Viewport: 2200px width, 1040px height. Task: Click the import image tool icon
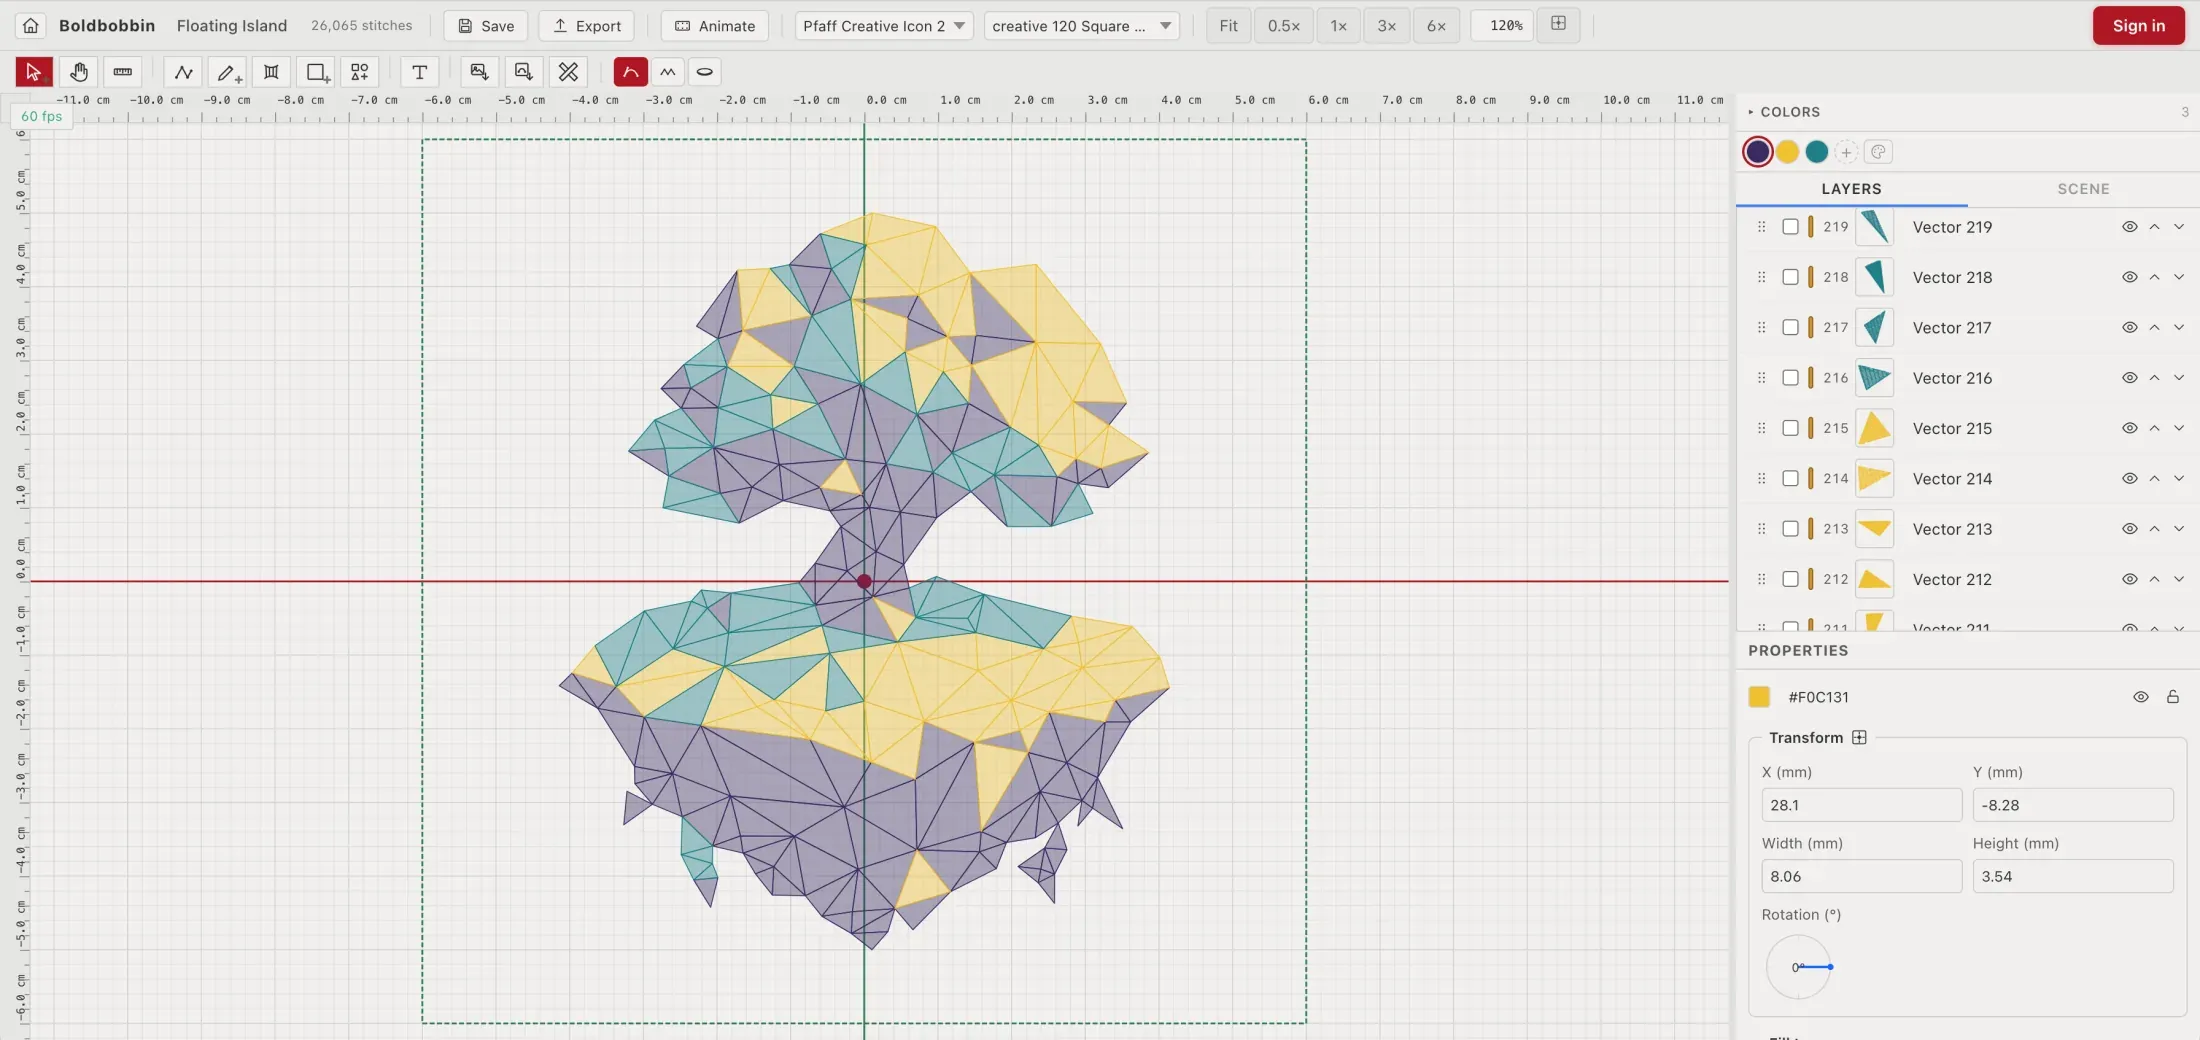click(480, 72)
